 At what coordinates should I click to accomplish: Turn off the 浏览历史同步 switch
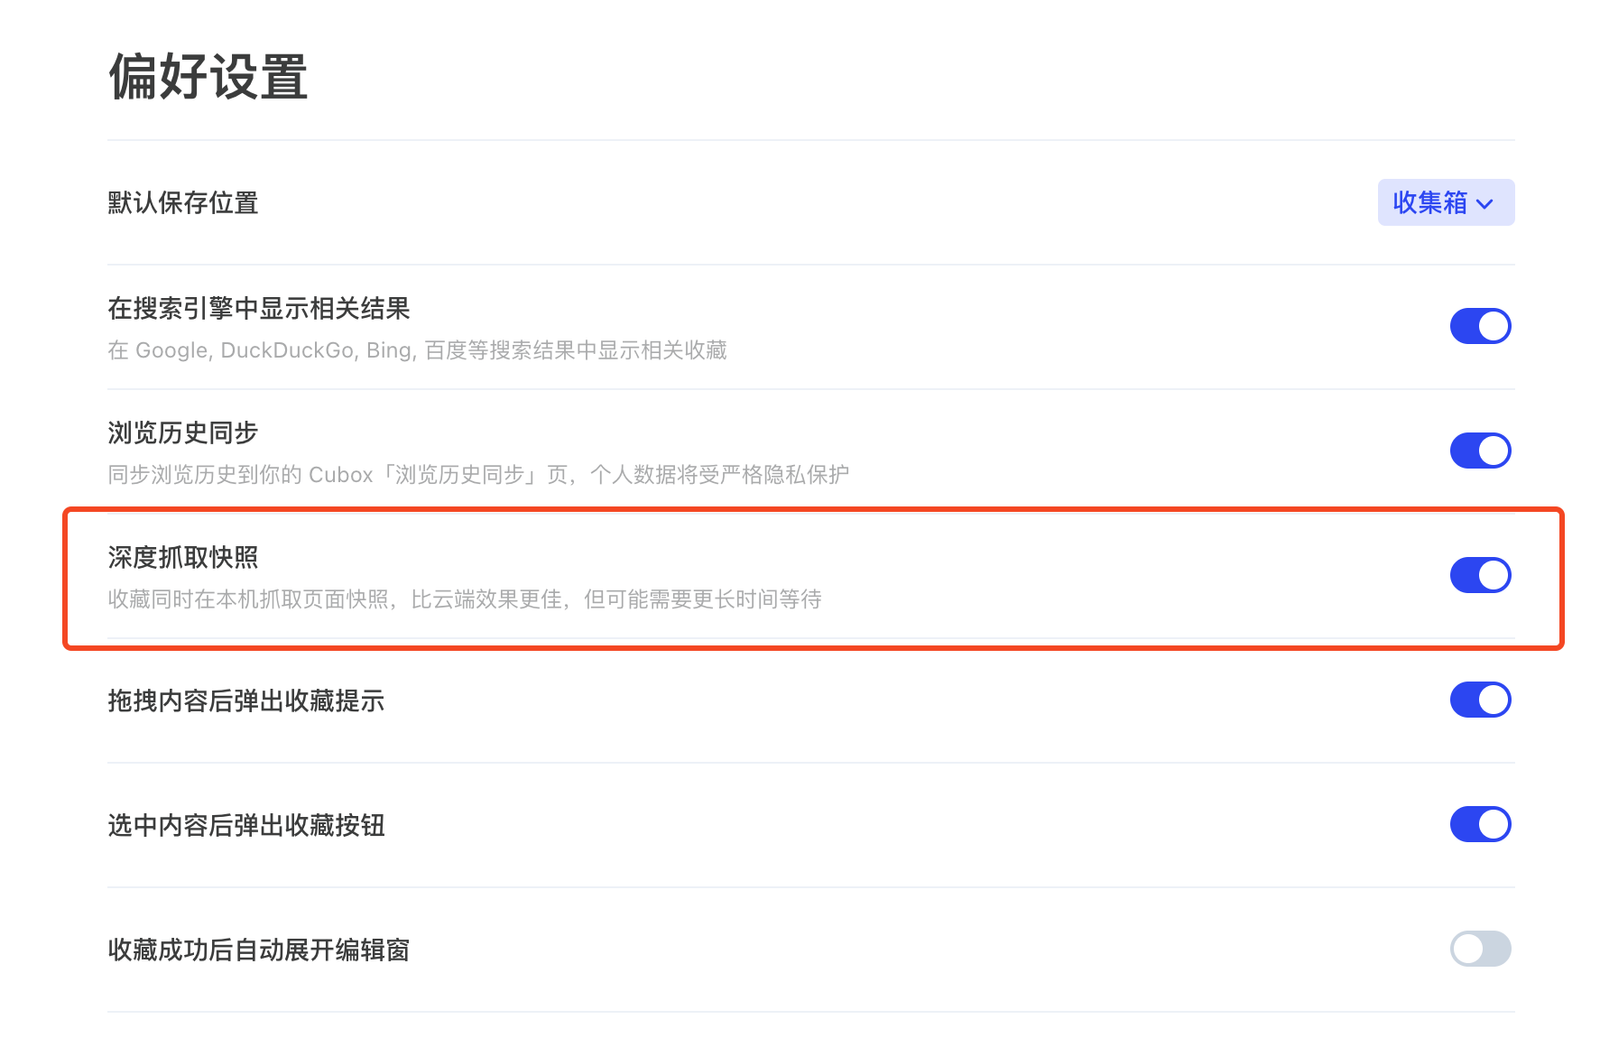[1480, 451]
